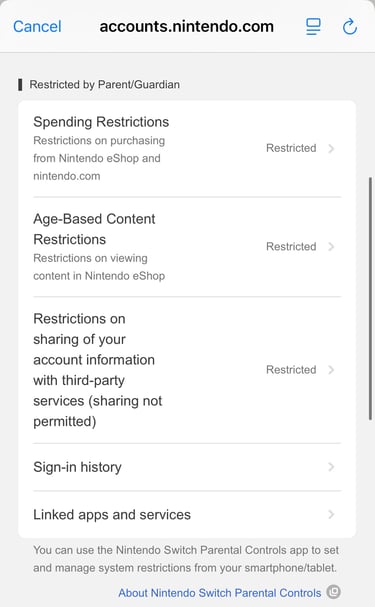
Task: Cancel and close the web view
Action: (37, 27)
